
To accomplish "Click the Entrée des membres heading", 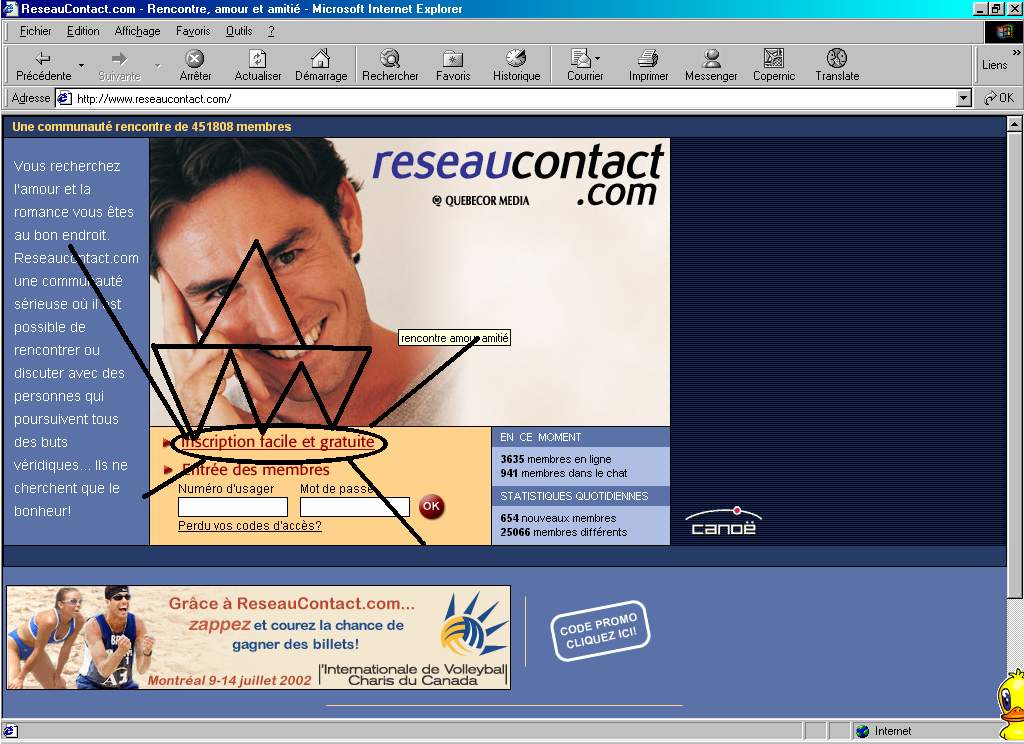I will 256,470.
